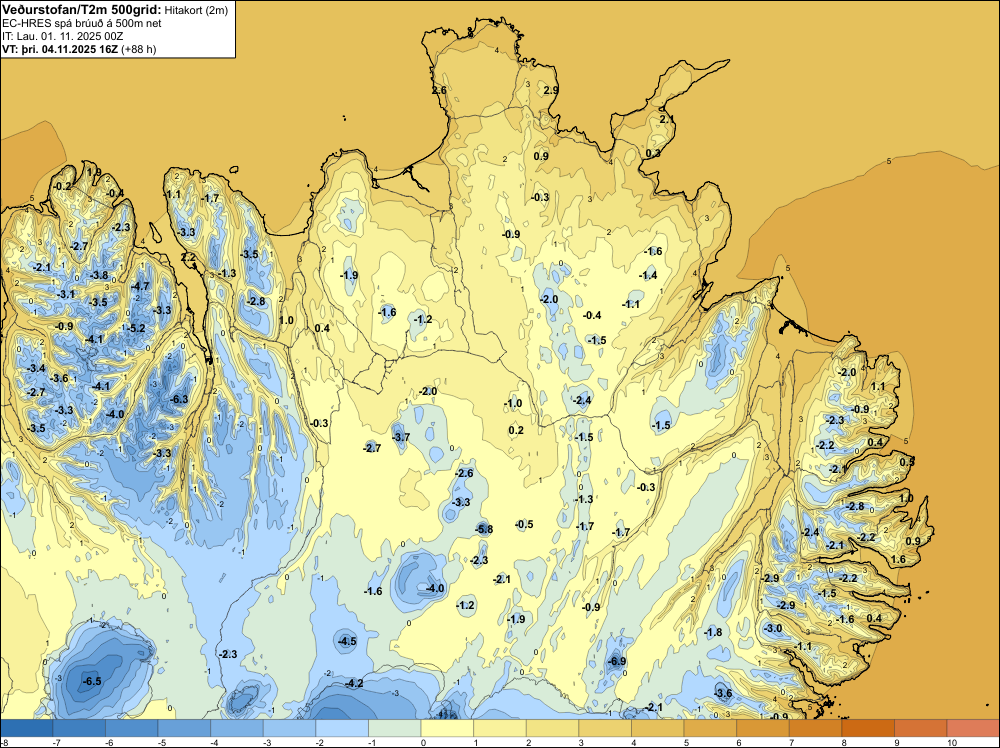Click the '-1.0' temperature value
This screenshot has height=748, width=1000.
513,403
